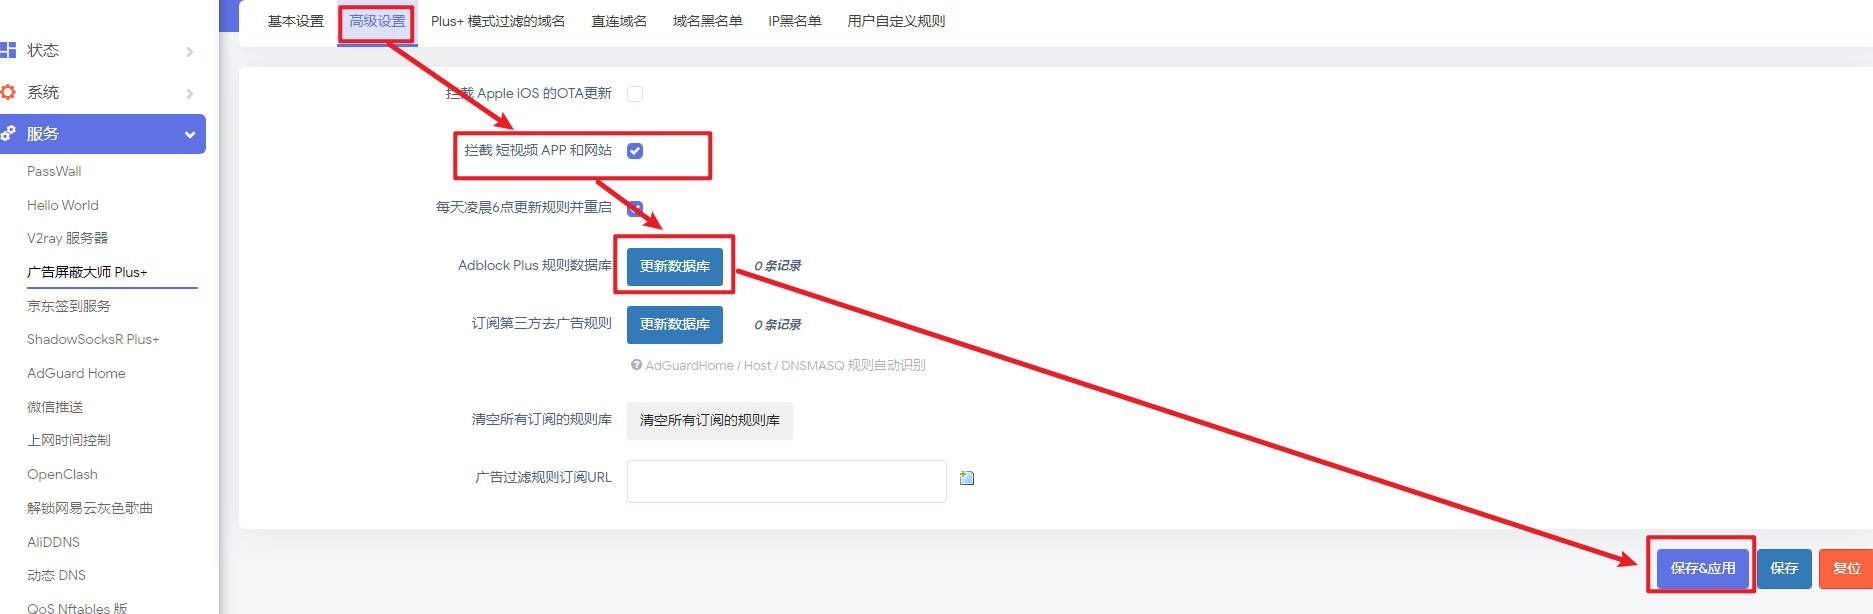The image size is (1873, 614).
Task: Click the orange 复位 reset button
Action: click(1845, 568)
